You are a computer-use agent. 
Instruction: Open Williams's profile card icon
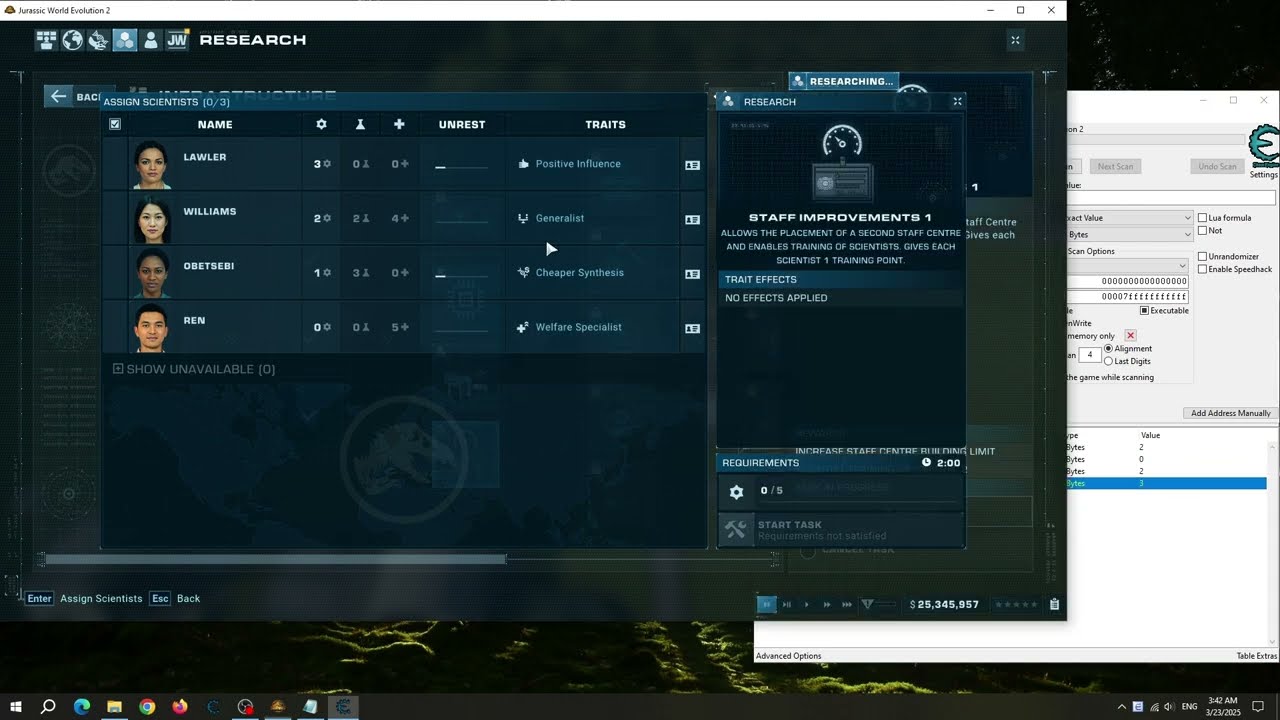(692, 220)
